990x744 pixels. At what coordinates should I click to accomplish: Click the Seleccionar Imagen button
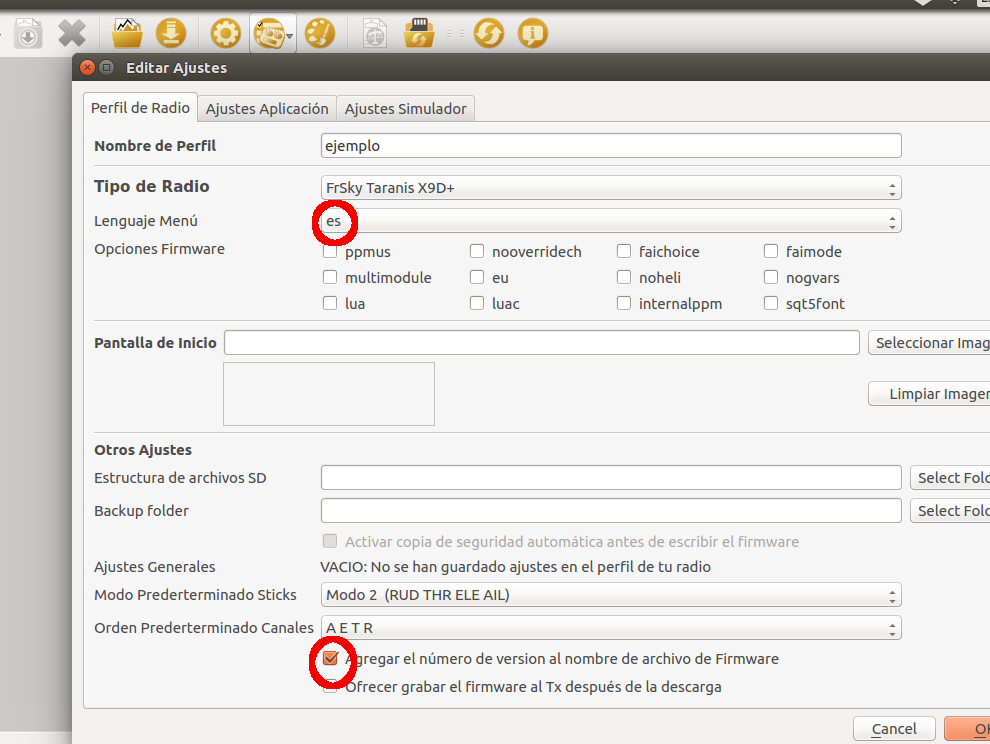point(929,342)
